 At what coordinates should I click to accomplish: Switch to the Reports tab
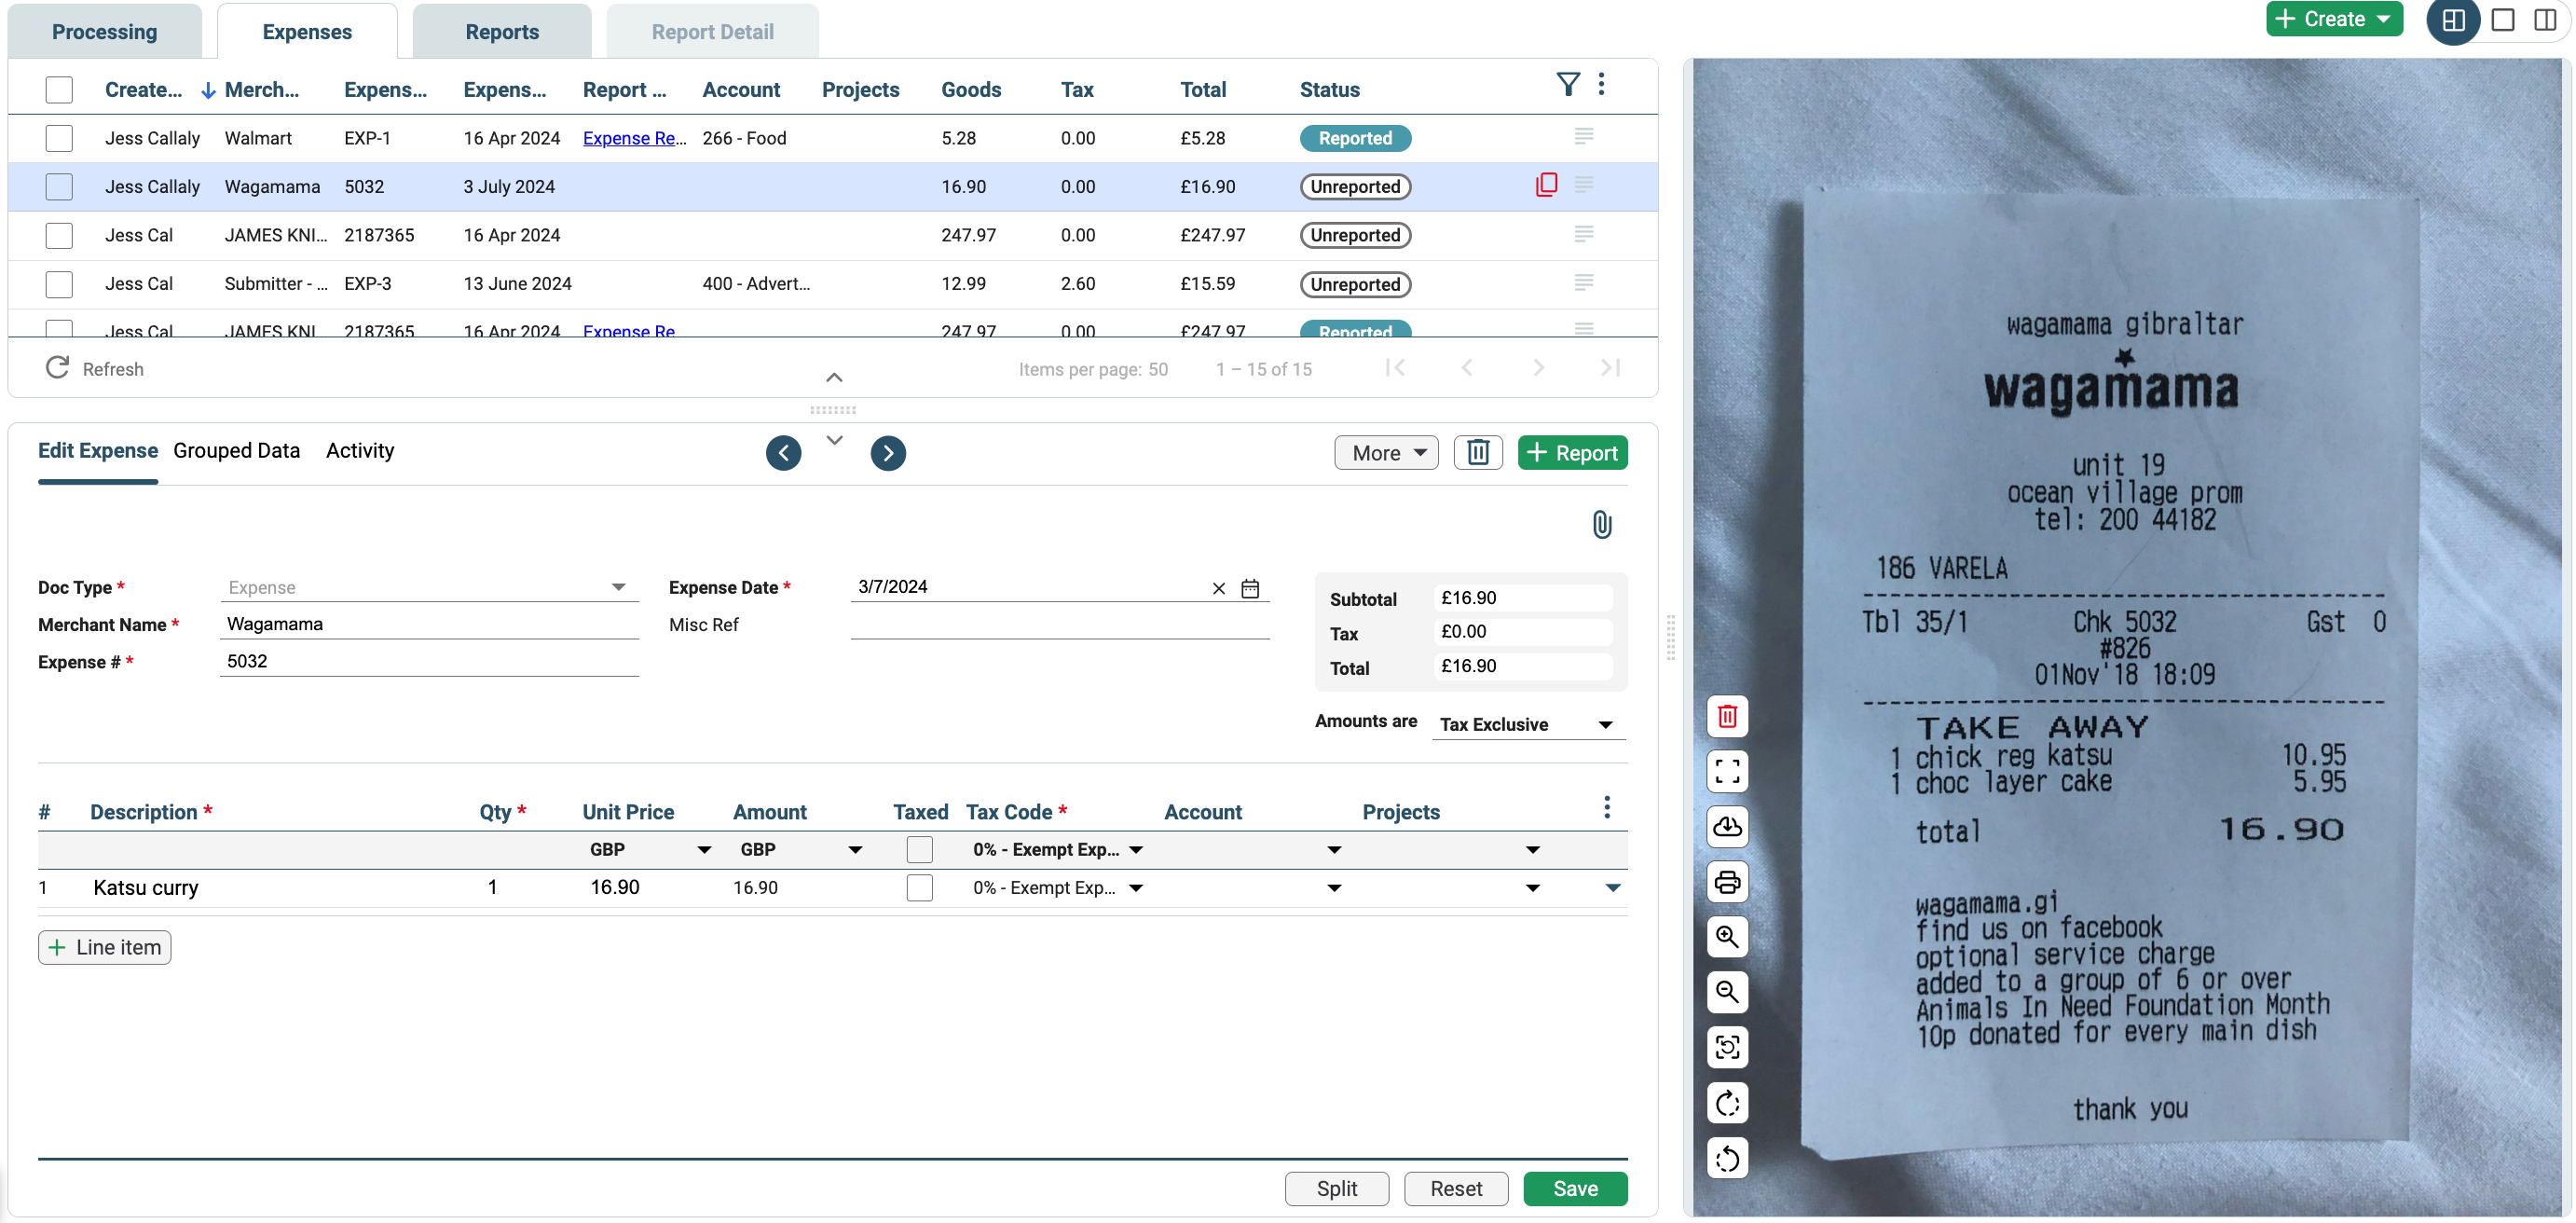(502, 31)
